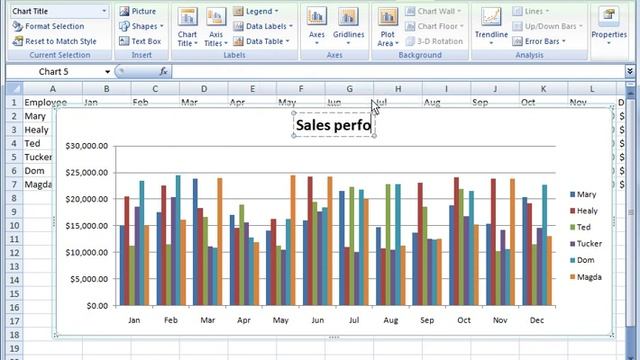Insert a Picture into the chart

(138, 11)
